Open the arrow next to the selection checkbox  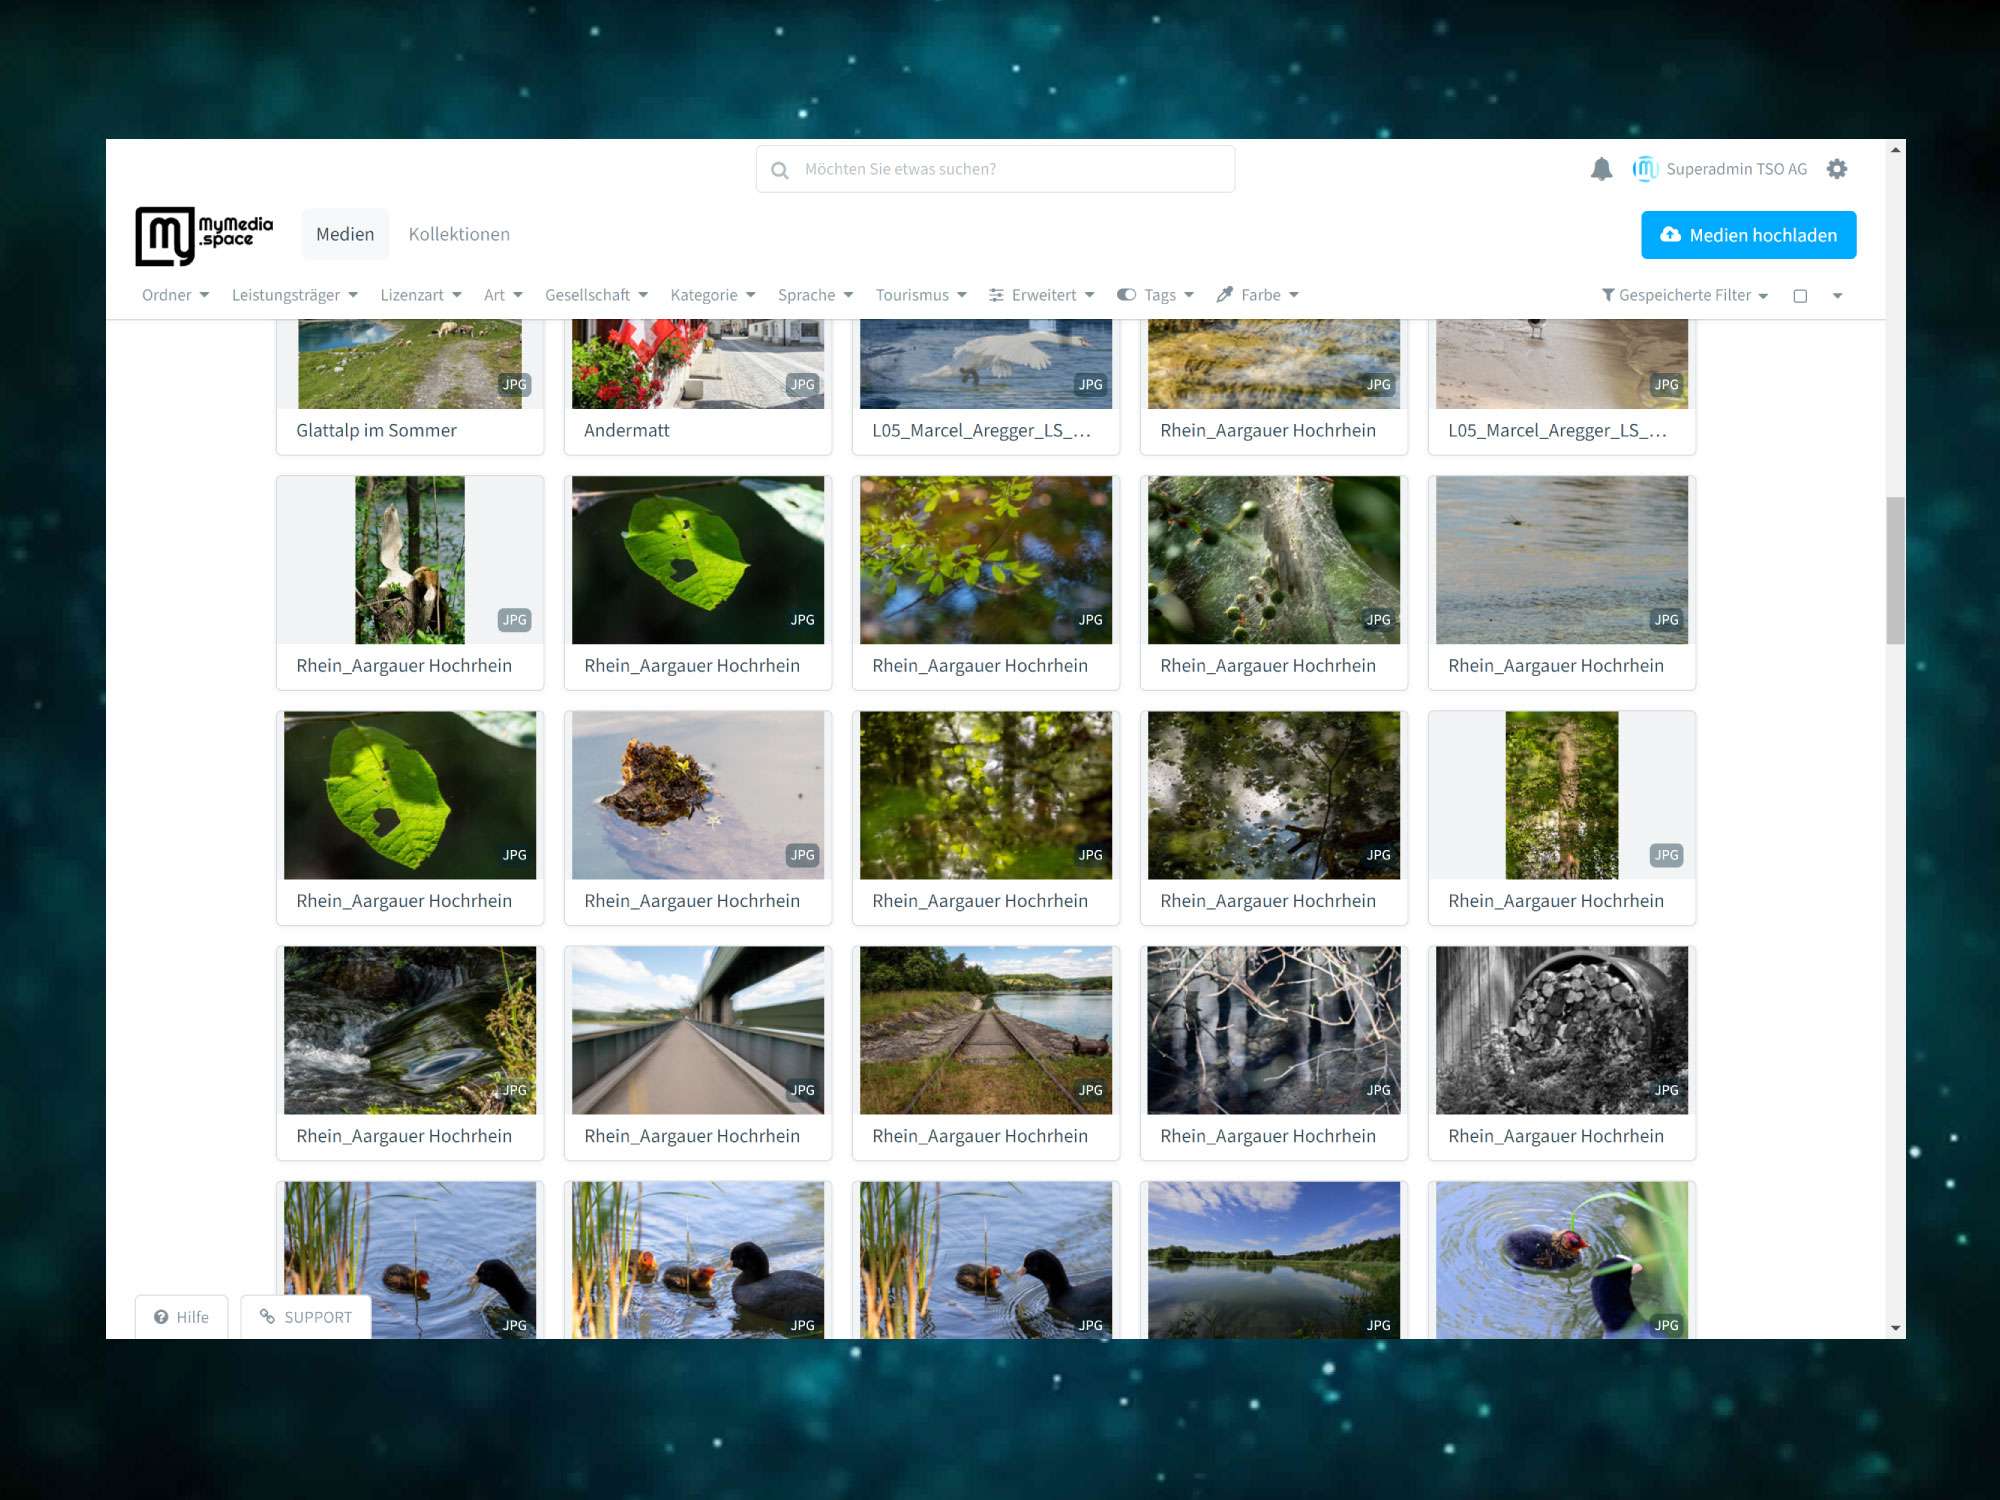1837,296
